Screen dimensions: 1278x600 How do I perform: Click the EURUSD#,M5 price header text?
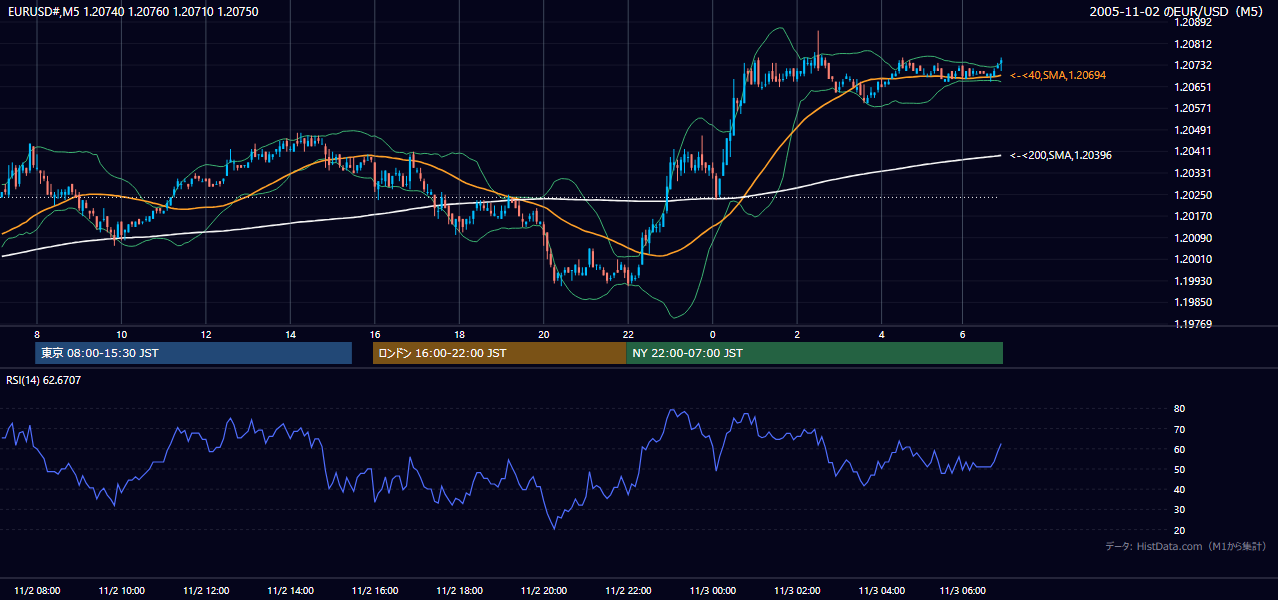point(132,11)
